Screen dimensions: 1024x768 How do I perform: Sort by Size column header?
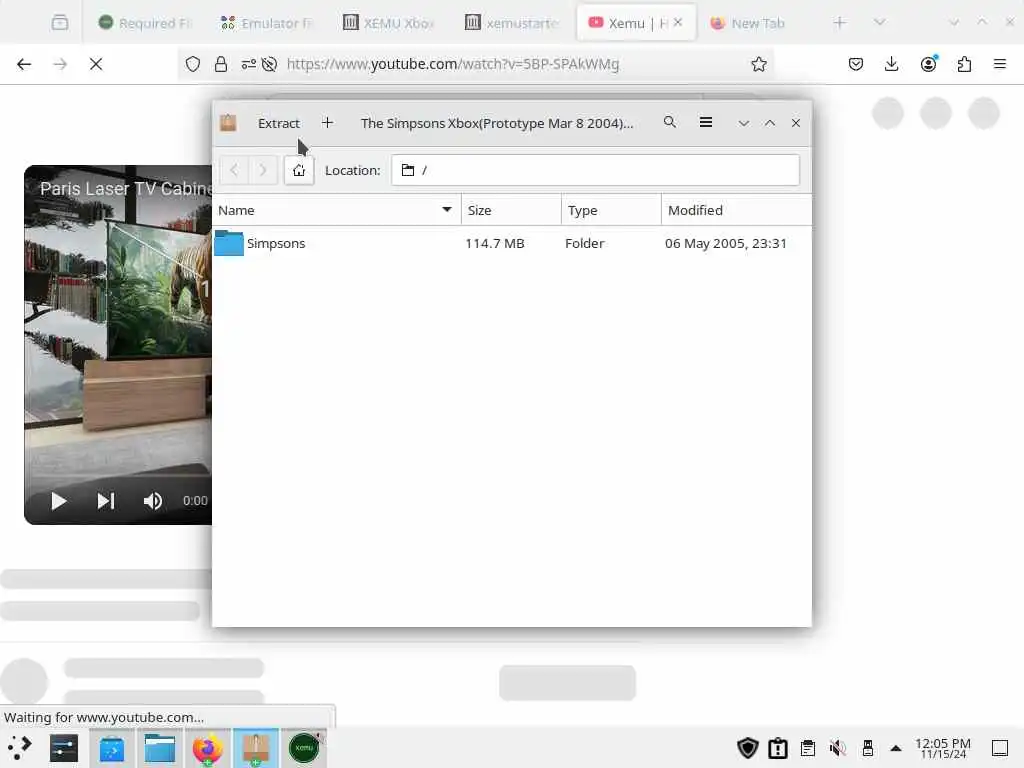tap(511, 210)
